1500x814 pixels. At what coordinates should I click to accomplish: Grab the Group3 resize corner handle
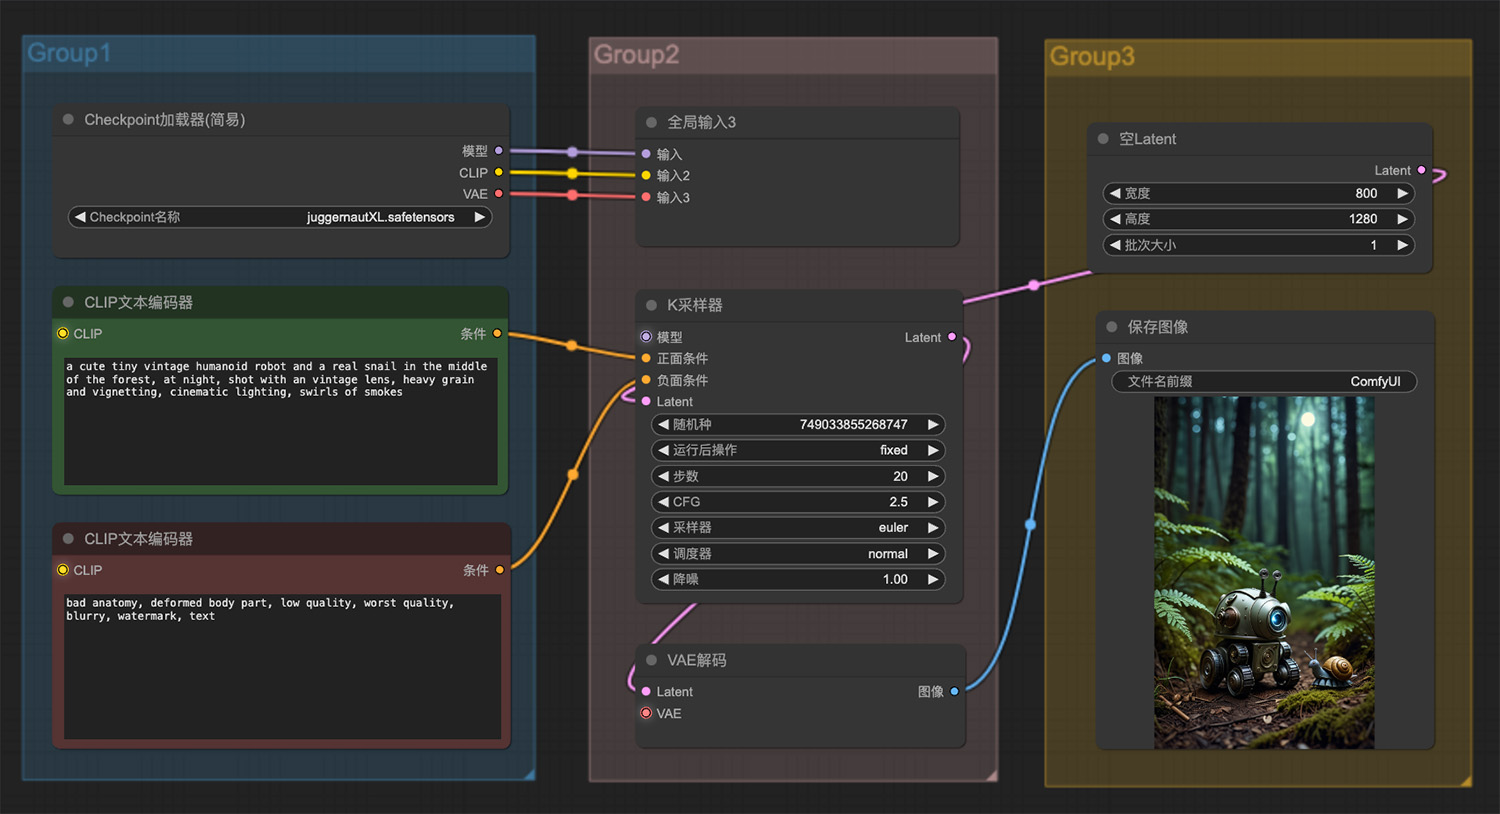[1465, 780]
